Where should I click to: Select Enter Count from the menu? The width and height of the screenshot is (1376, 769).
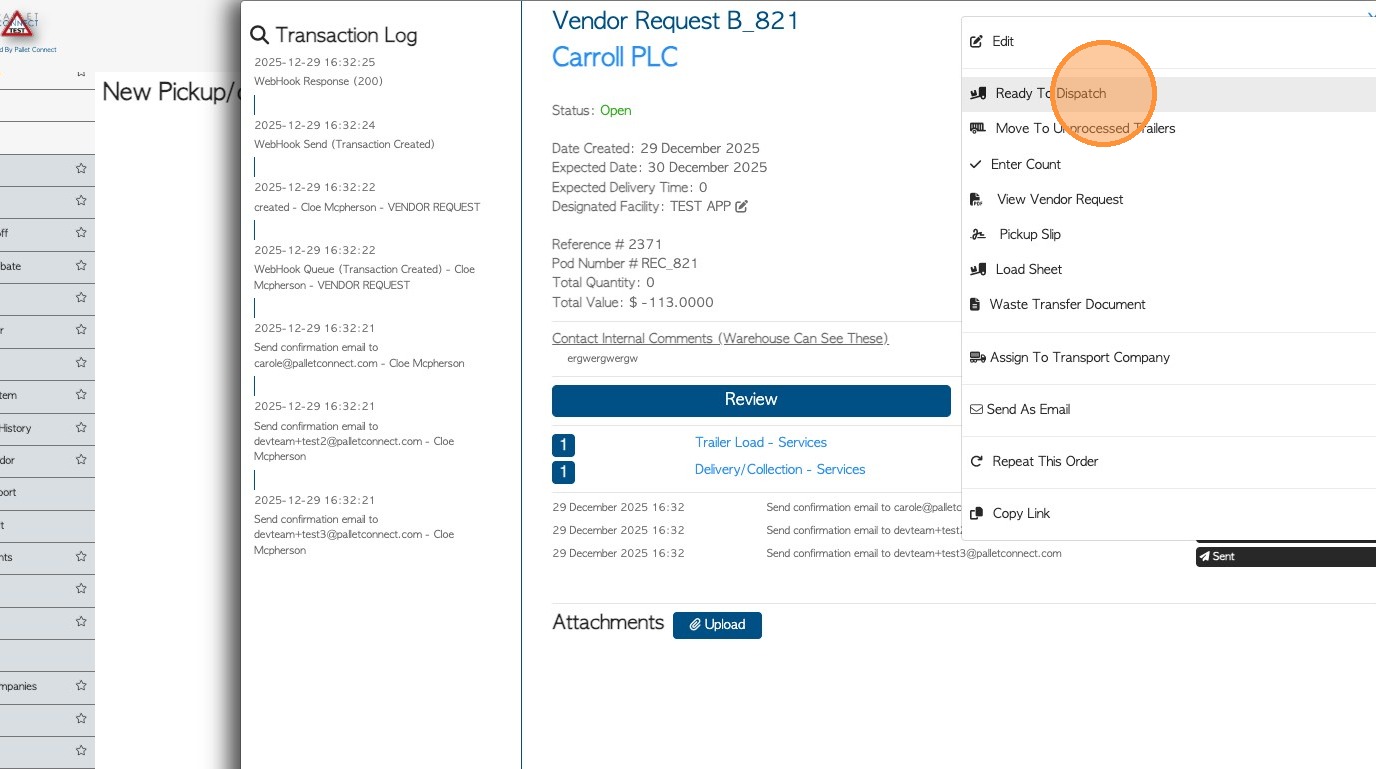(x=1025, y=165)
